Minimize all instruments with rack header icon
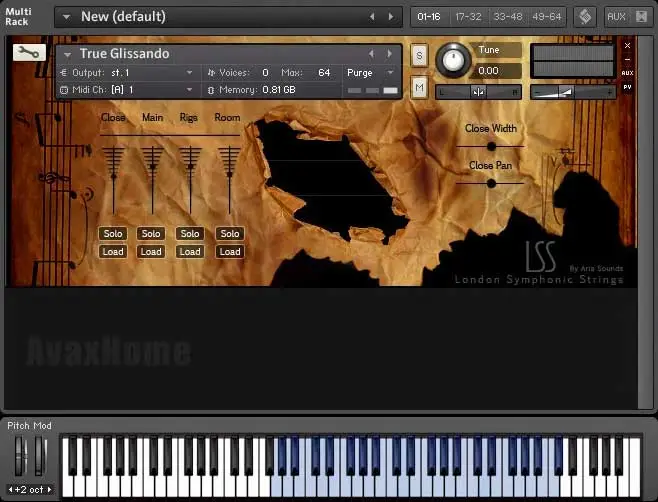 [642, 17]
